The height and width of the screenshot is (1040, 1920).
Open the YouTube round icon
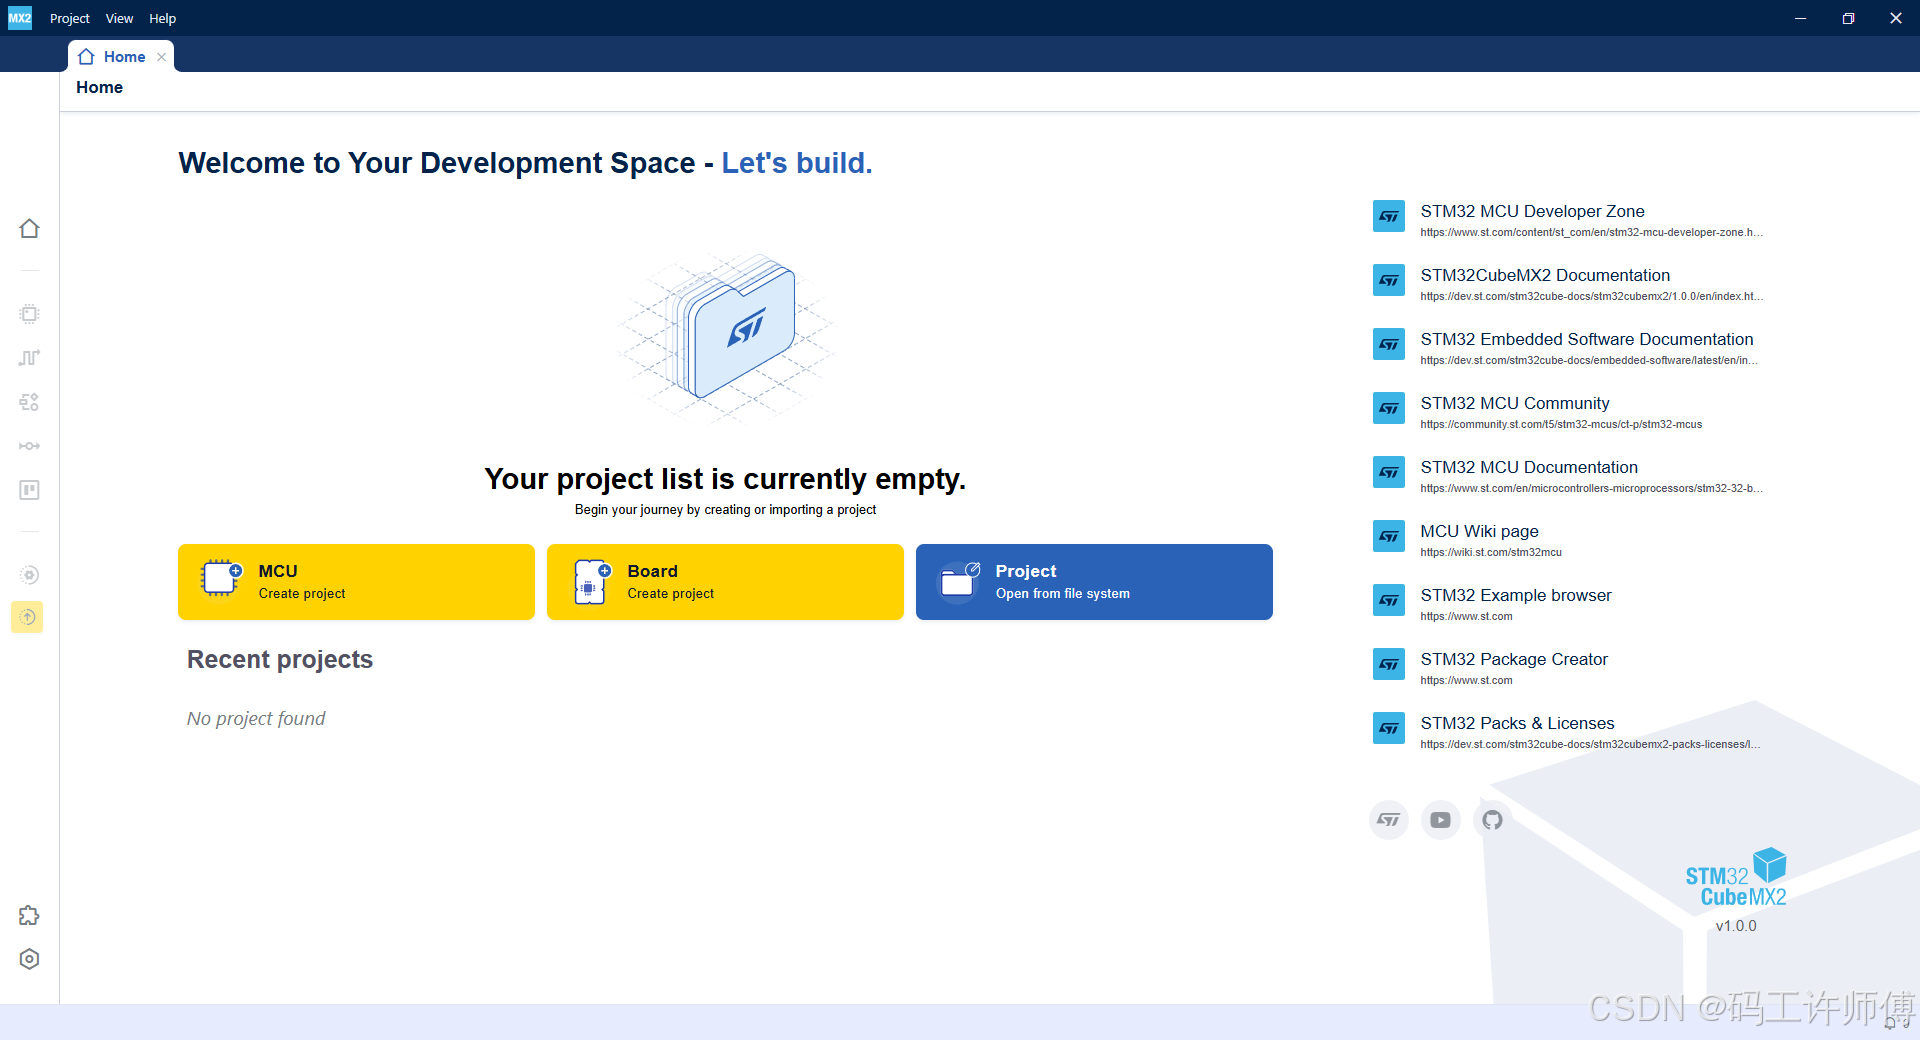[1441, 820]
